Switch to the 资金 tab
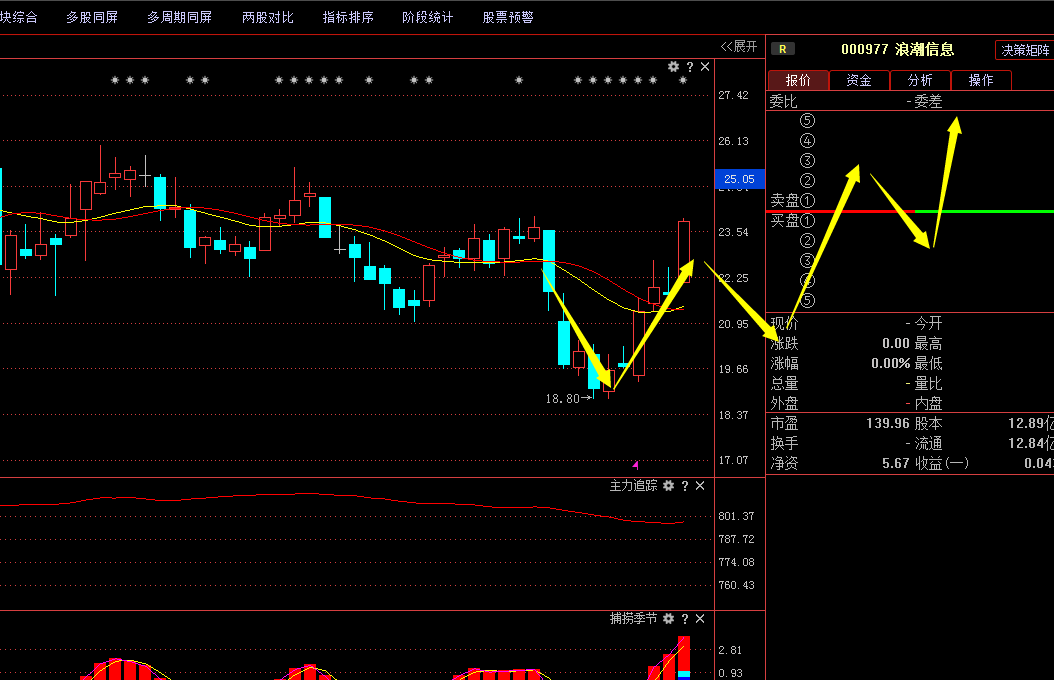Image resolution: width=1054 pixels, height=680 pixels. tap(859, 80)
